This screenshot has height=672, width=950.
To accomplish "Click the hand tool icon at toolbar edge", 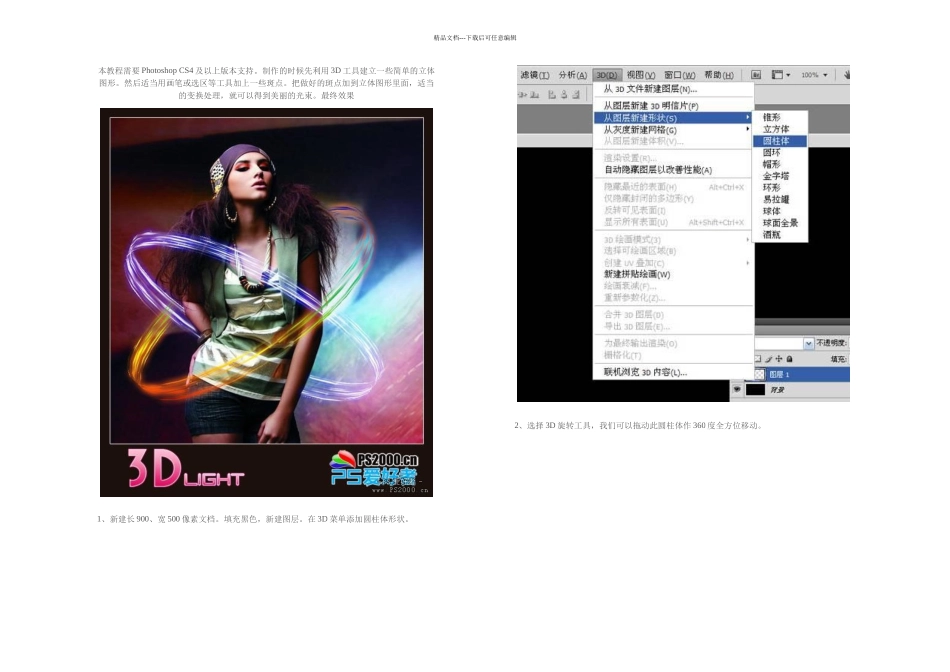I will coord(846,75).
